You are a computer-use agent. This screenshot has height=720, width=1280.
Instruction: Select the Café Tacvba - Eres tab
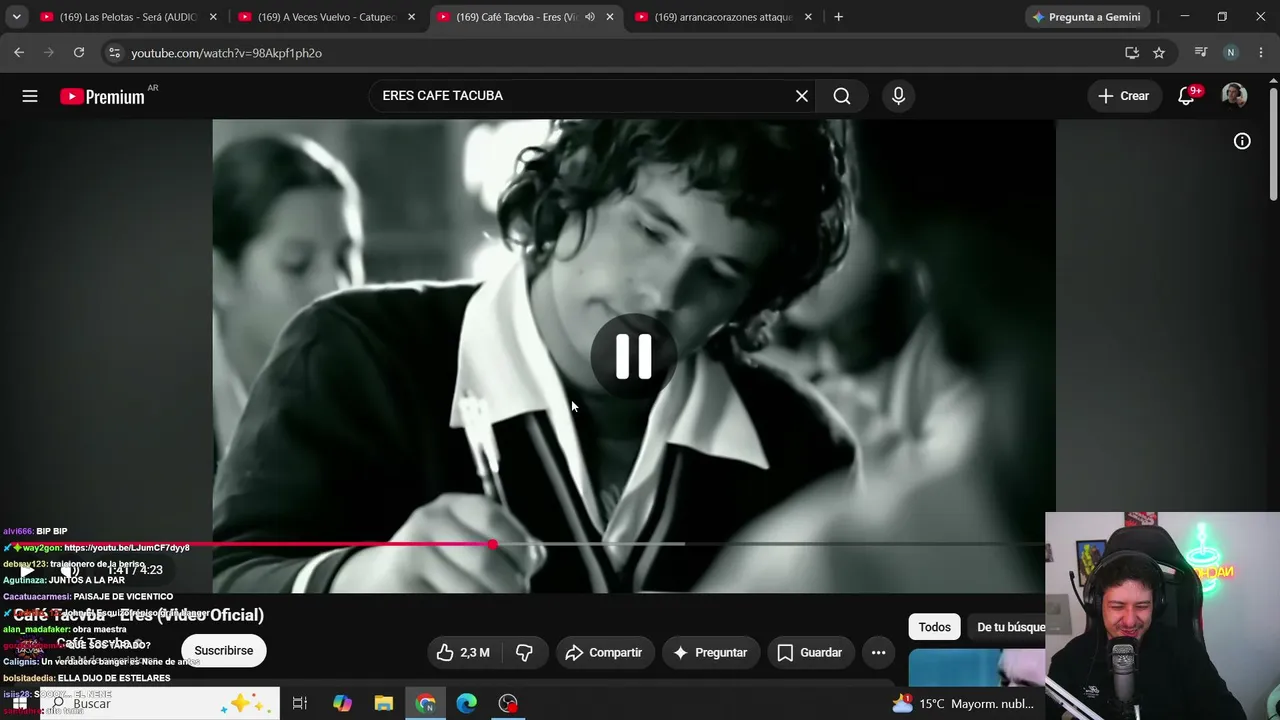[525, 17]
